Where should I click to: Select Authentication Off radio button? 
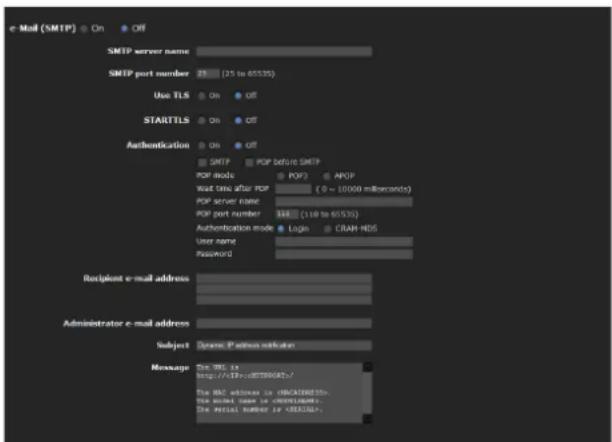click(x=238, y=146)
